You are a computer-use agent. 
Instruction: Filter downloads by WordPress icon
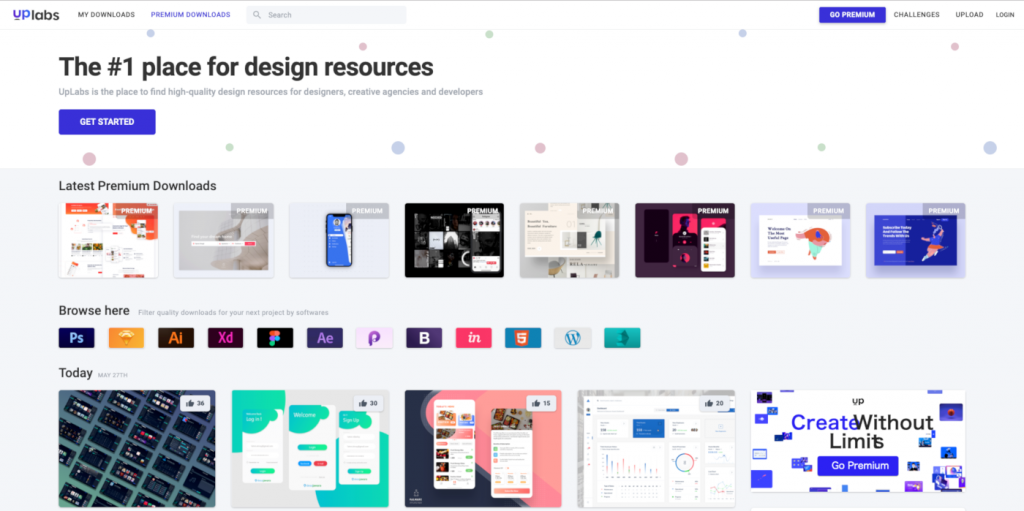tap(573, 338)
